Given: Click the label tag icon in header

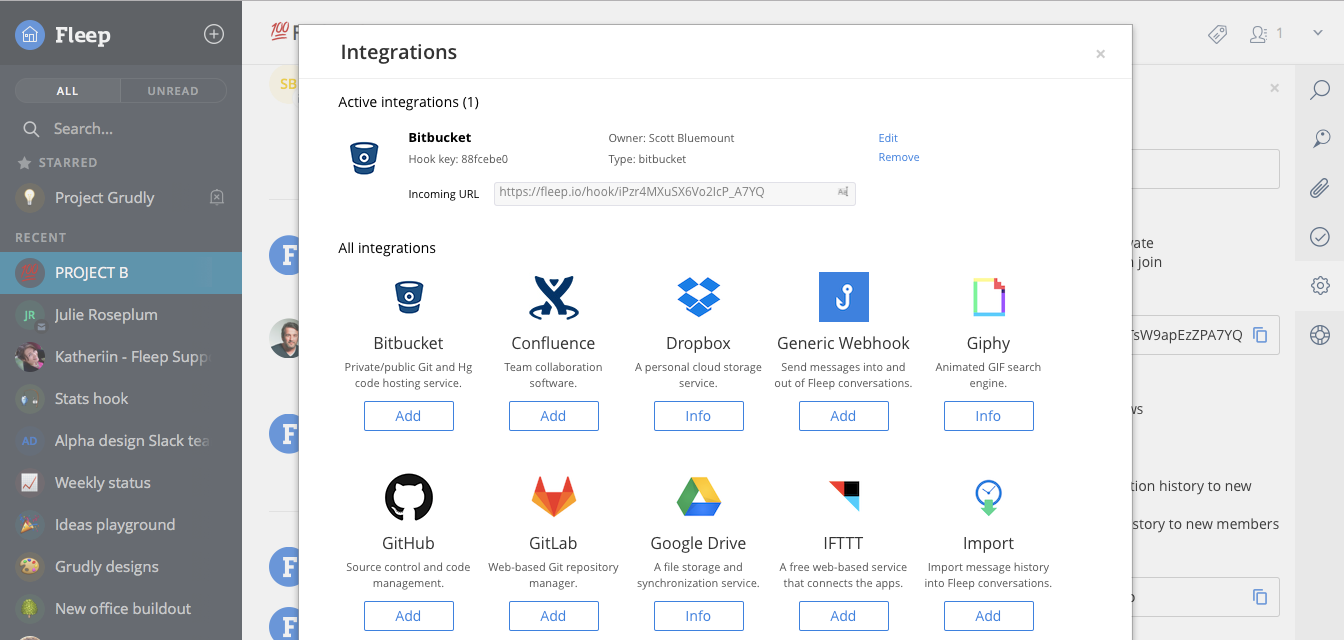Looking at the screenshot, I should [1217, 34].
